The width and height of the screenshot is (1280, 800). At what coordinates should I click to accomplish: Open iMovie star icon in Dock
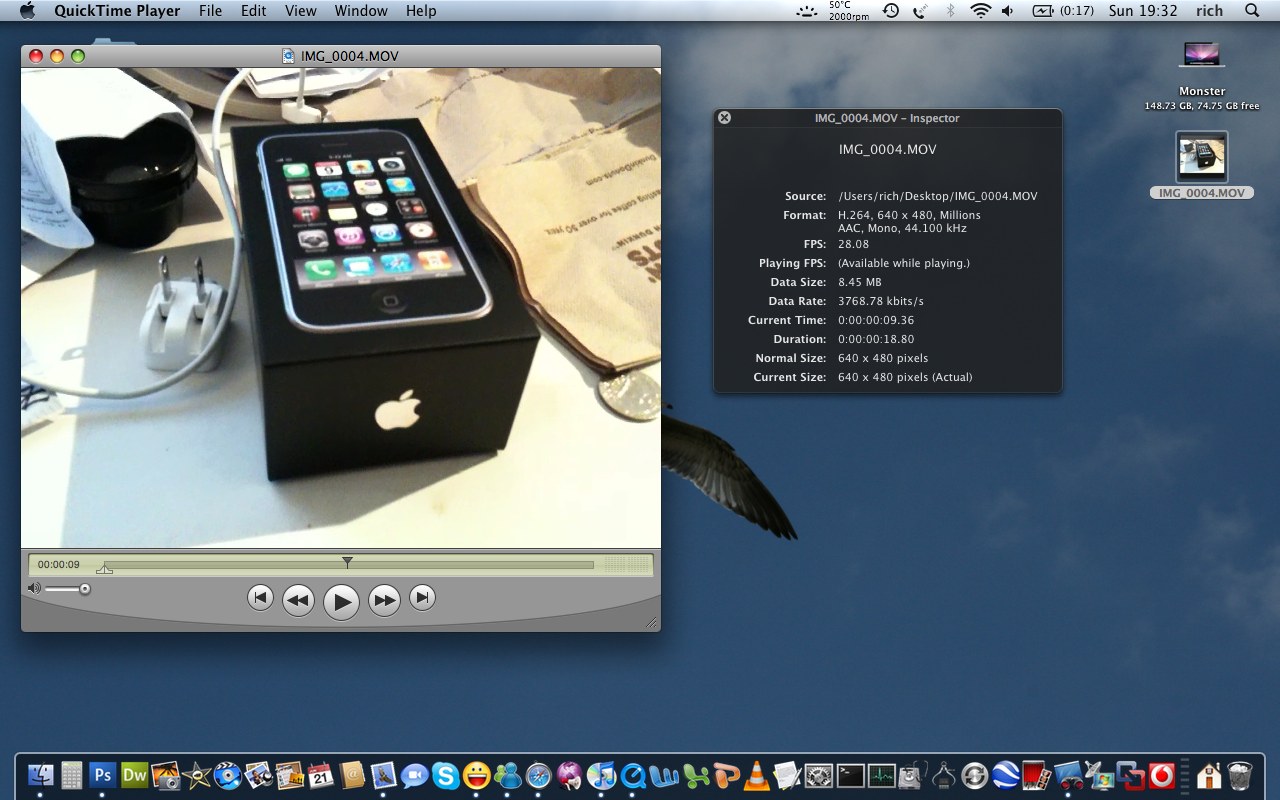click(197, 775)
